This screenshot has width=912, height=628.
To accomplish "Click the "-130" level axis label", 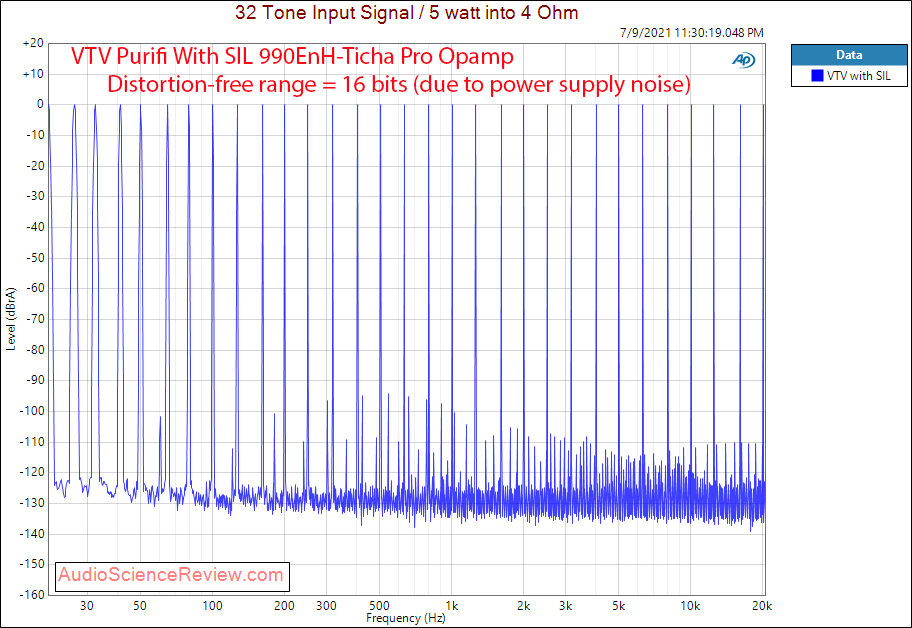I will pyautogui.click(x=32, y=503).
